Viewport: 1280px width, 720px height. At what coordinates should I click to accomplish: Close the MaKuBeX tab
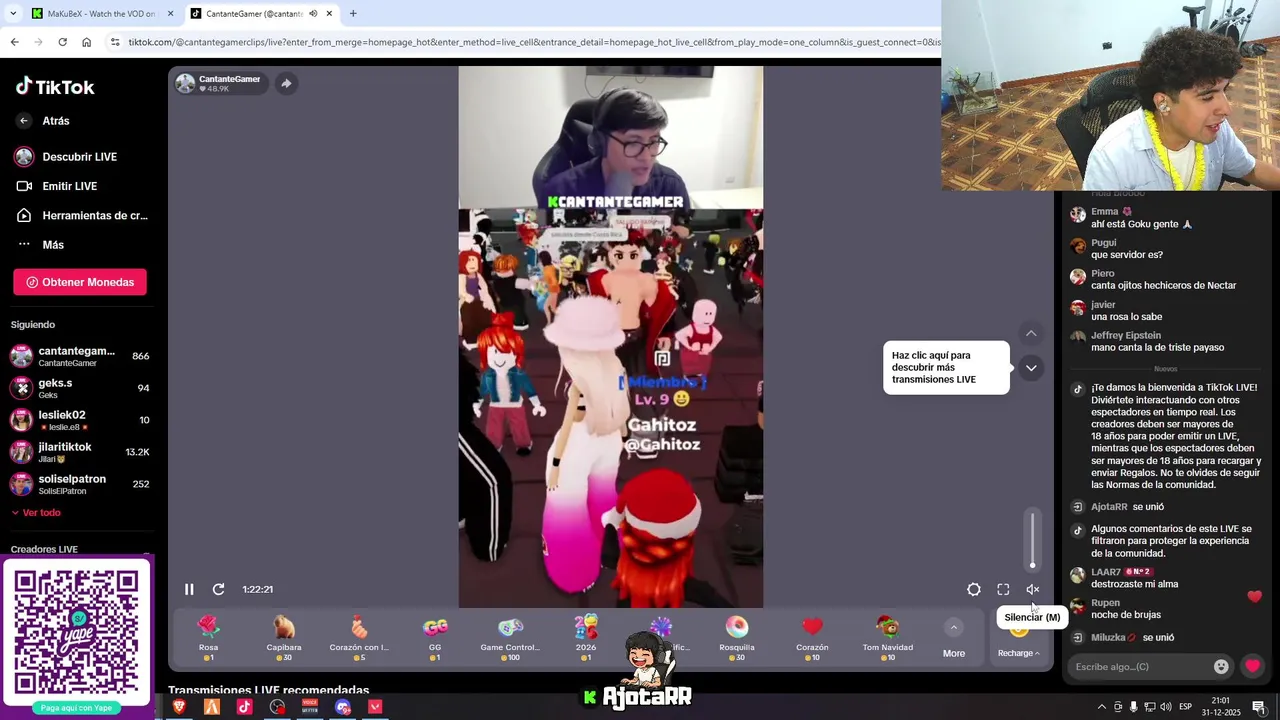170,14
